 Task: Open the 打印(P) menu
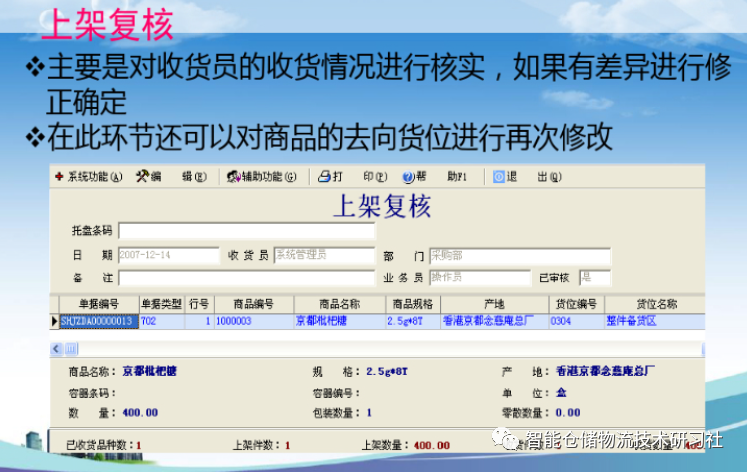click(360, 177)
